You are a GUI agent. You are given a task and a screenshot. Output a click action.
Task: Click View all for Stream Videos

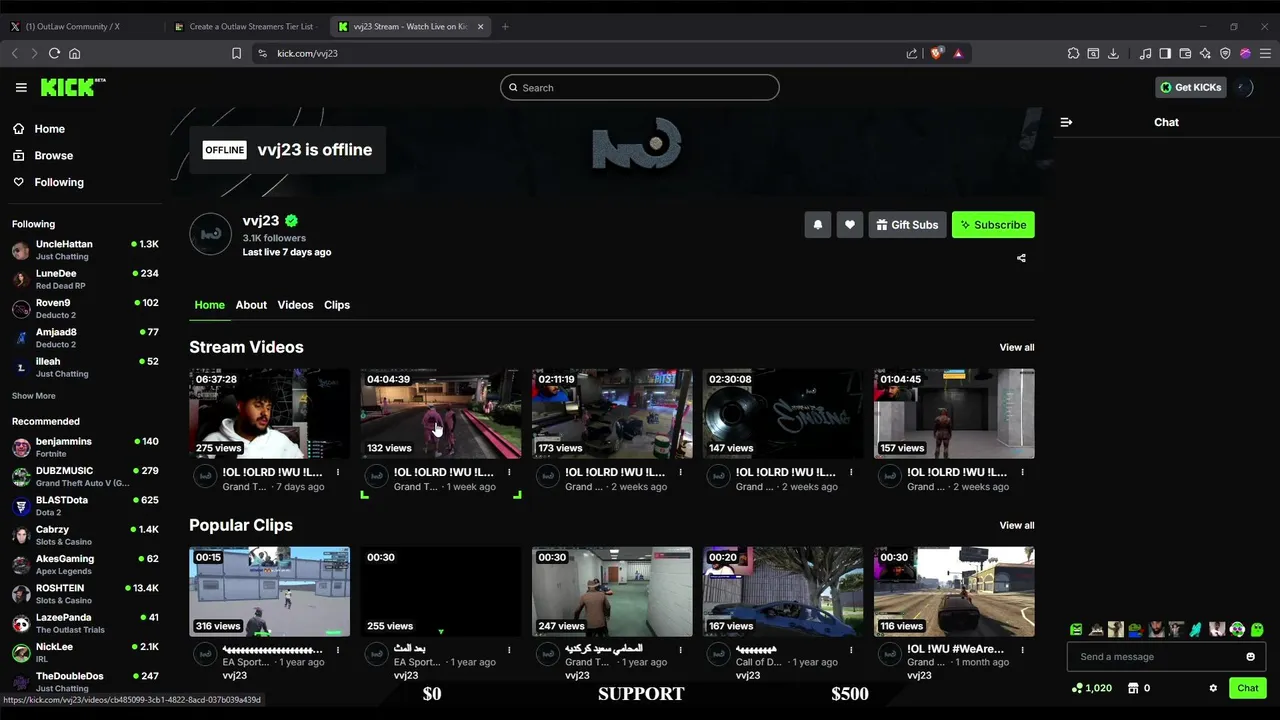(1017, 347)
